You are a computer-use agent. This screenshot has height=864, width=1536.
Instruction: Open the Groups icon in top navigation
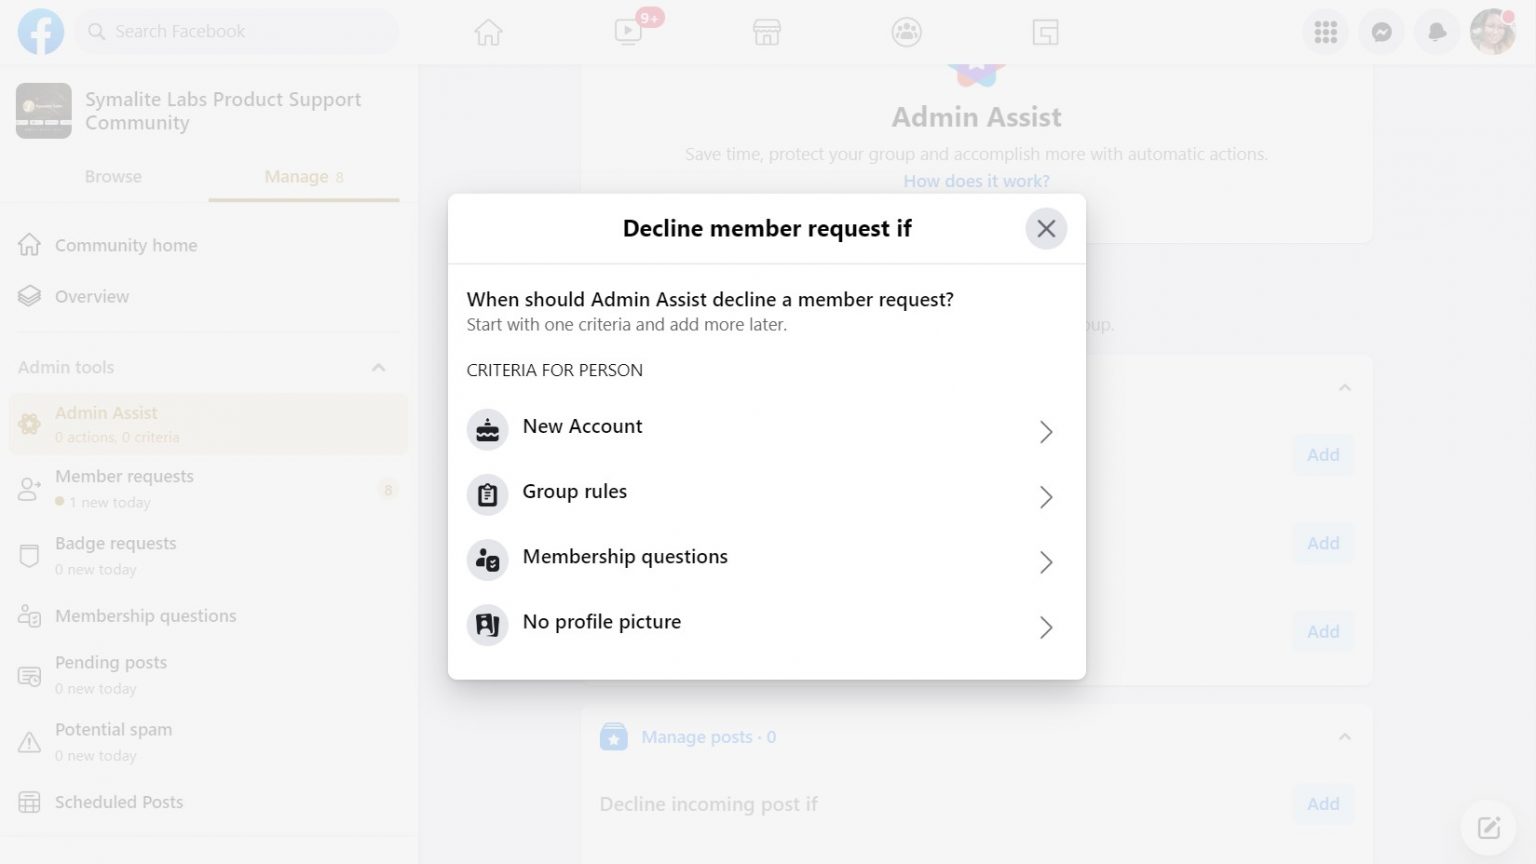[x=906, y=31]
